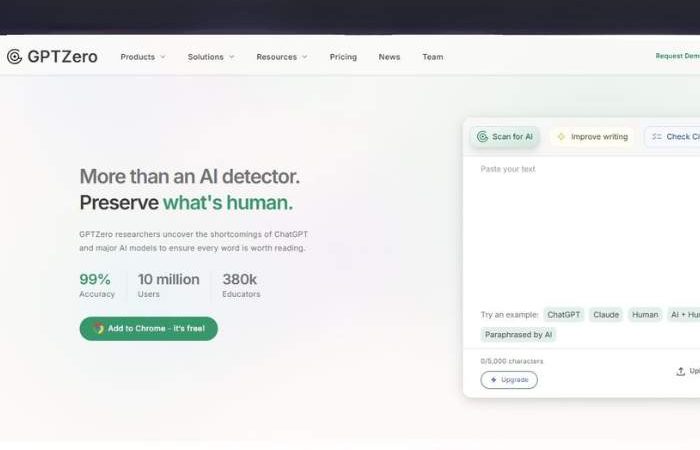Screen dimensions: 700x450
Task: Click the Products chevron arrow
Action: click(x=162, y=57)
